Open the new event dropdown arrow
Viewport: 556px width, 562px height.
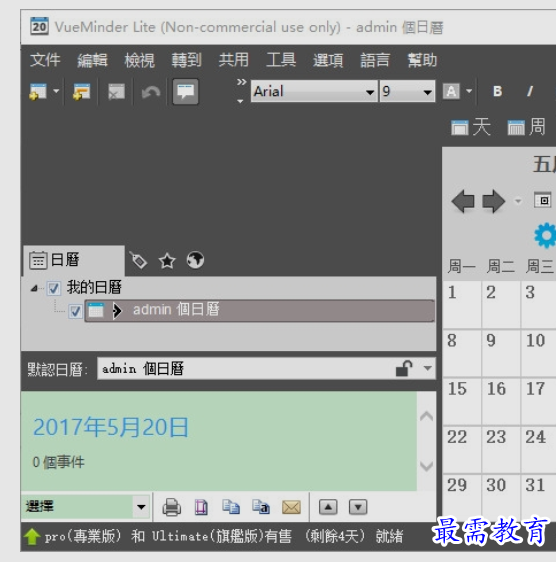click(56, 91)
